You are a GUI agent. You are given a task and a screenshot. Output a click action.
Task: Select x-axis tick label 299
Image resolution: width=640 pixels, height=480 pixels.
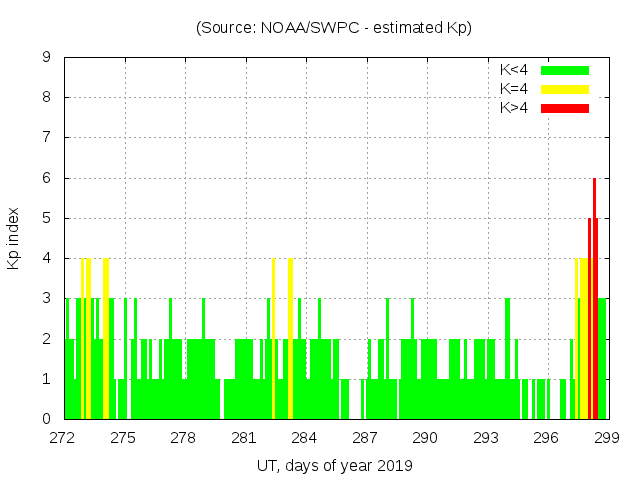click(606, 437)
